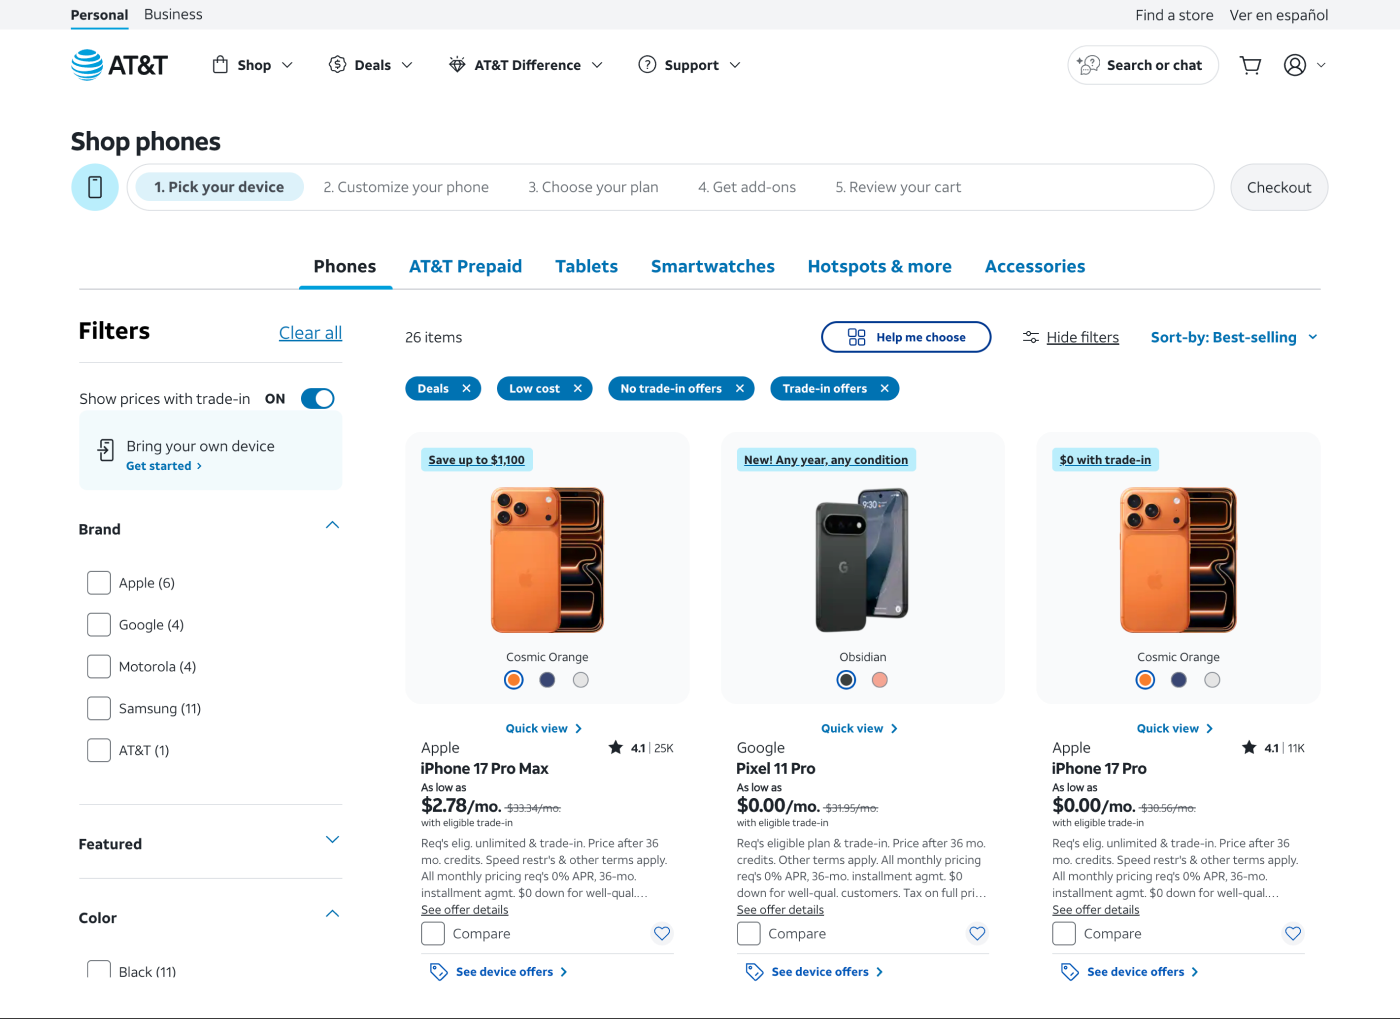Toggle Show prices with trade-in switch
The image size is (1400, 1019).
(x=318, y=399)
